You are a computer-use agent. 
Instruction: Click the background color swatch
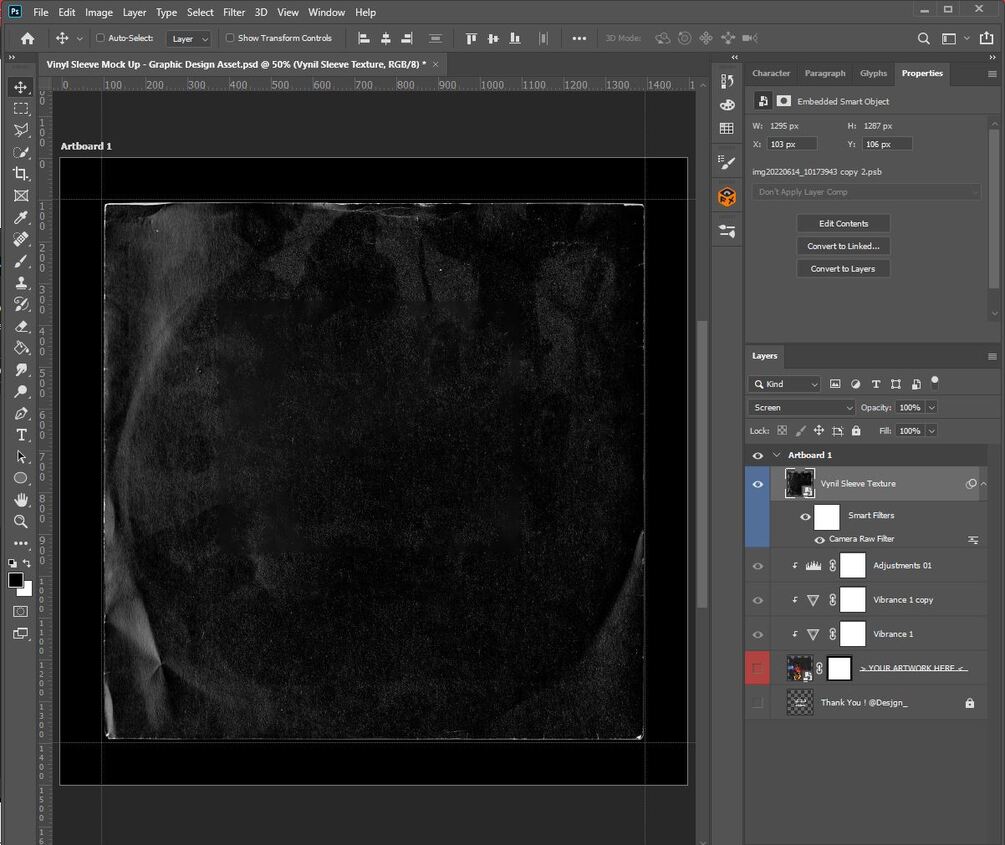[x=27, y=590]
